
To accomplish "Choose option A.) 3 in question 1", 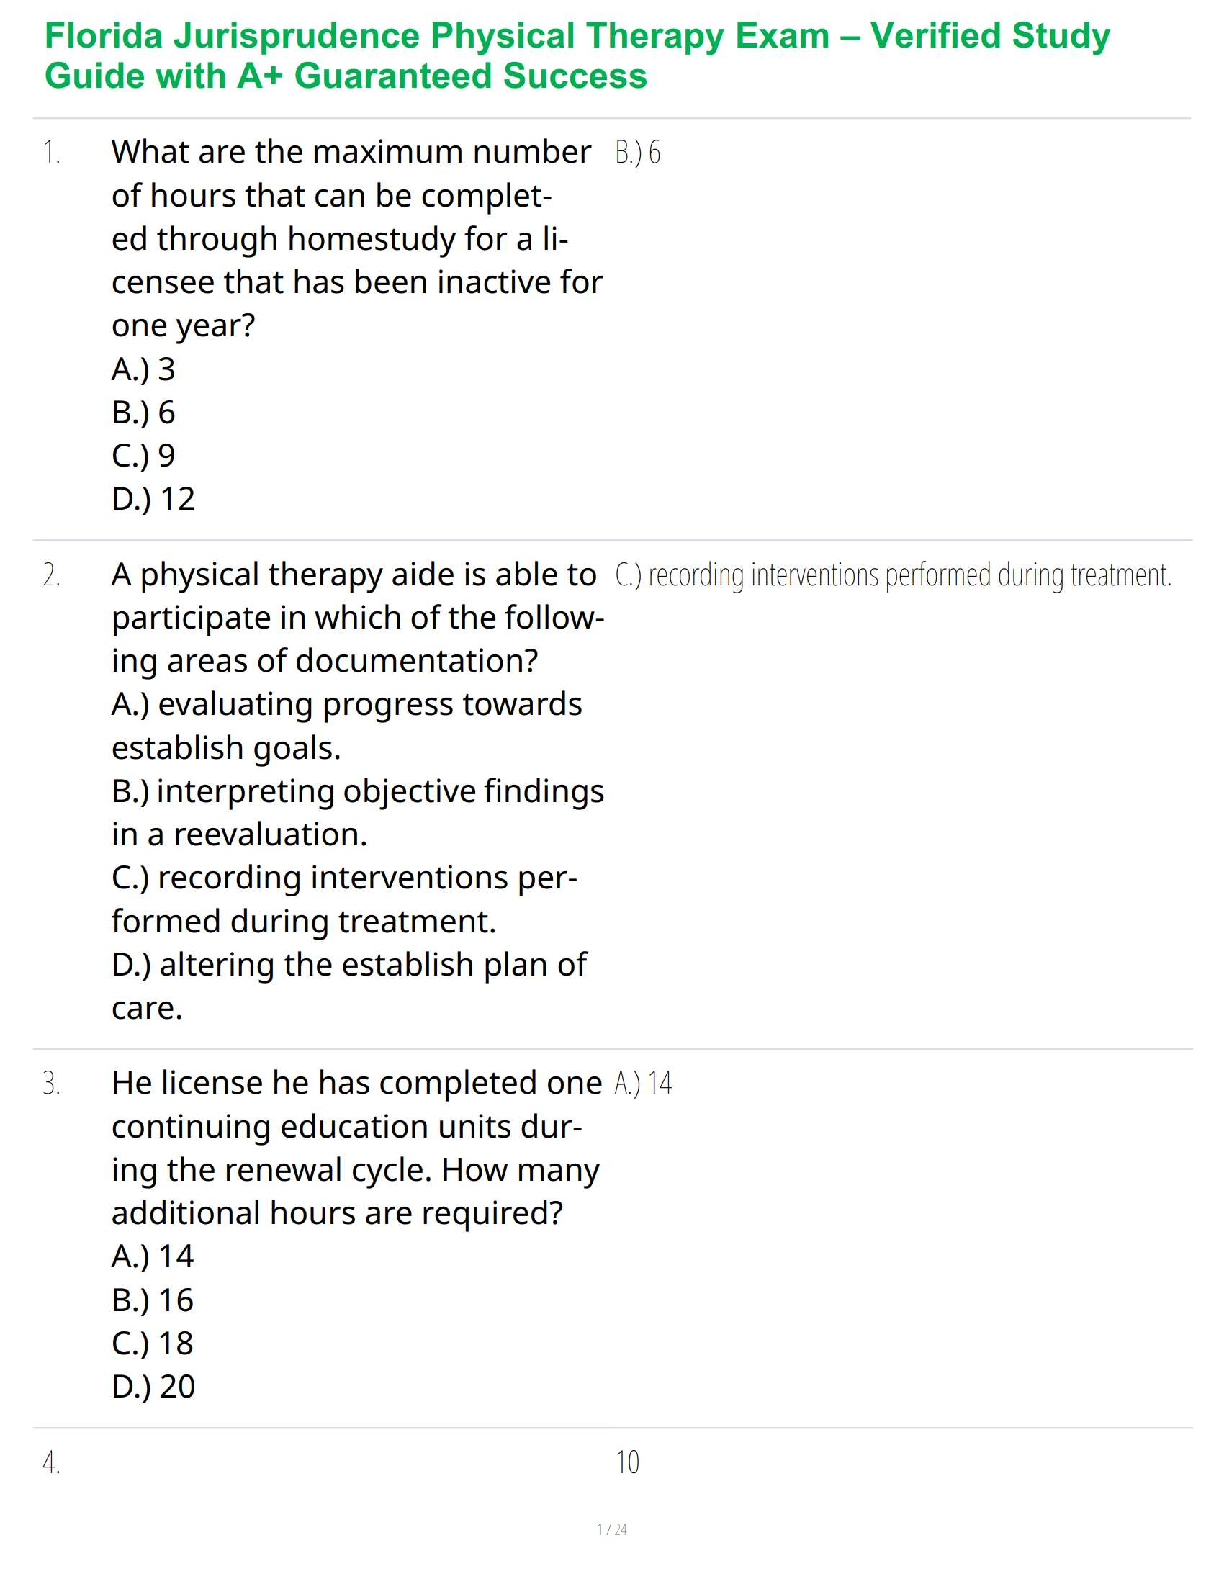I will point(143,369).
